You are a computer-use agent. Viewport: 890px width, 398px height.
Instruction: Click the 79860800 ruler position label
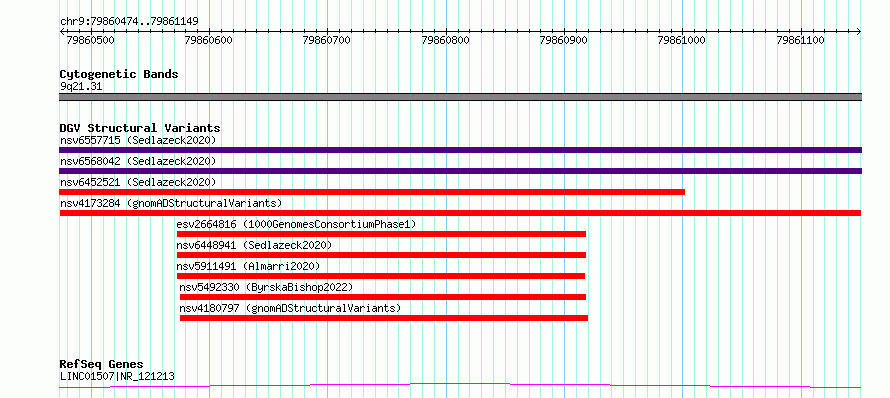click(446, 40)
